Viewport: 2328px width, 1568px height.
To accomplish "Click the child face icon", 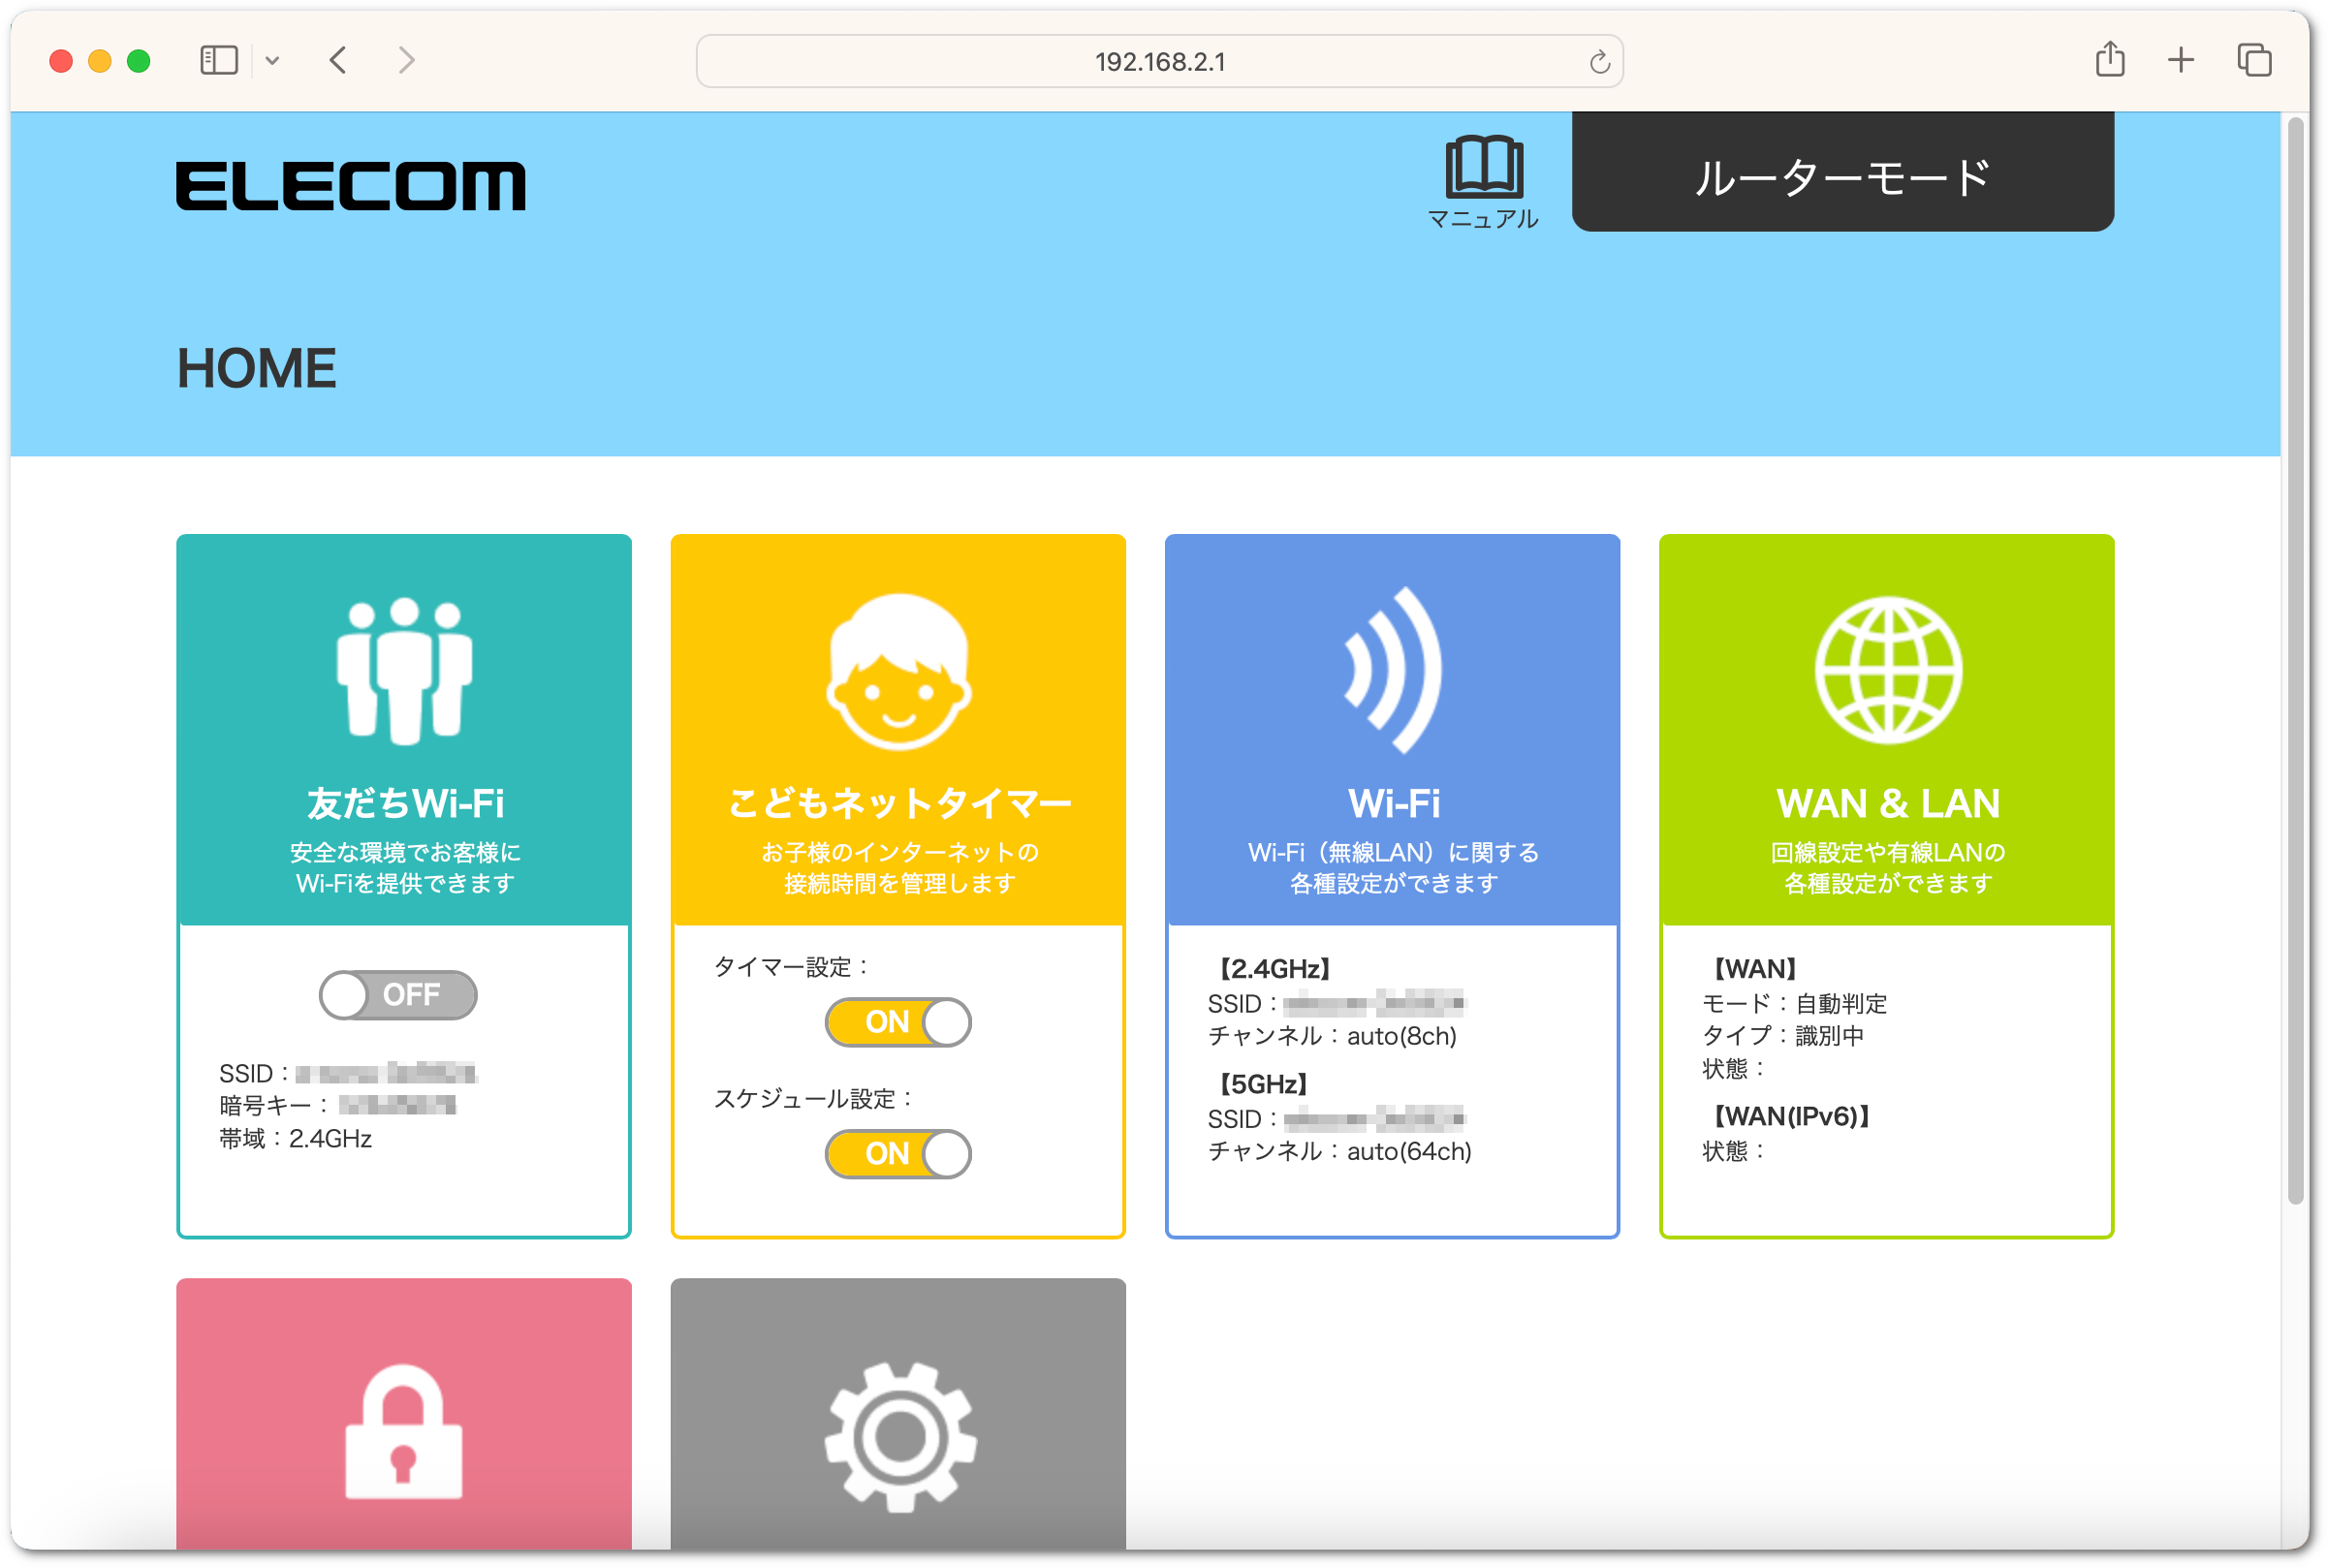I will (898, 671).
